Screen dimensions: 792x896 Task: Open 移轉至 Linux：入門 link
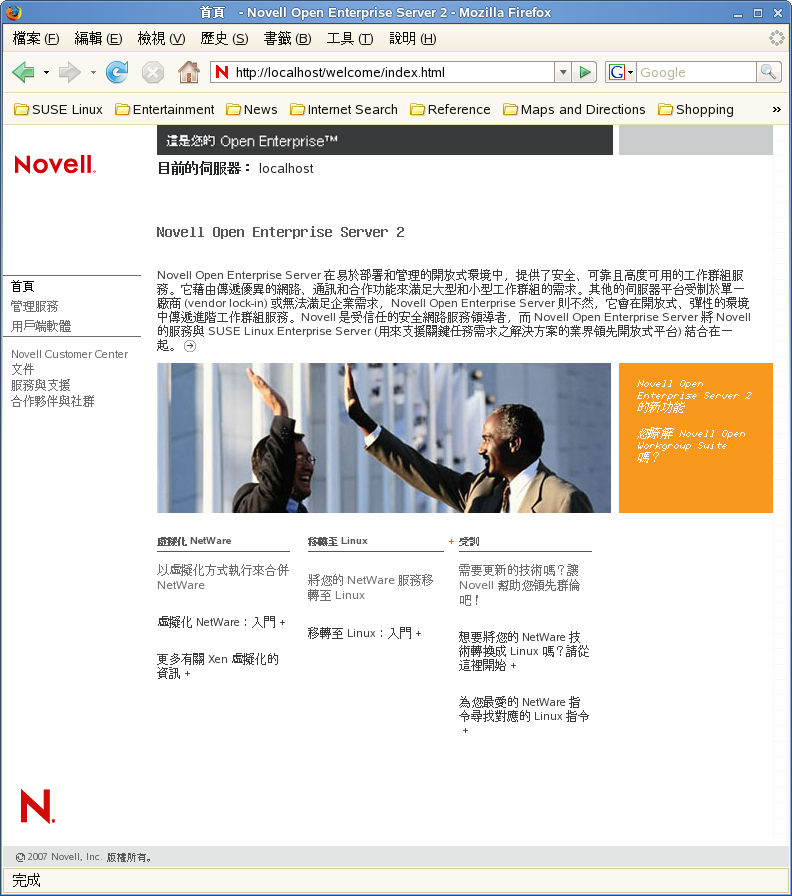[x=365, y=633]
